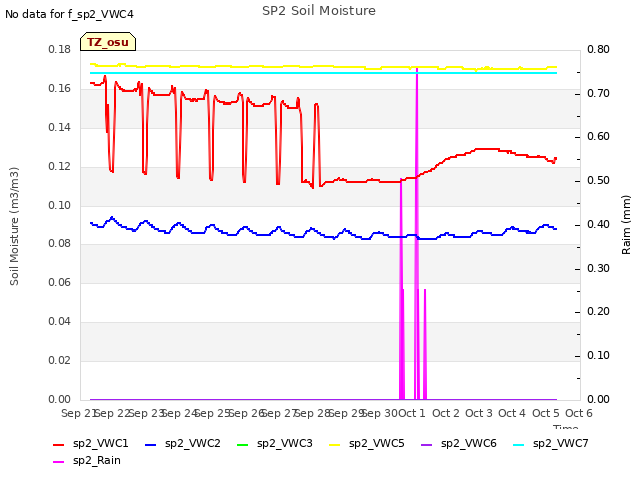Click the Oct 1 x-axis date label
Screen dimensions: 640x480
[x=412, y=413]
